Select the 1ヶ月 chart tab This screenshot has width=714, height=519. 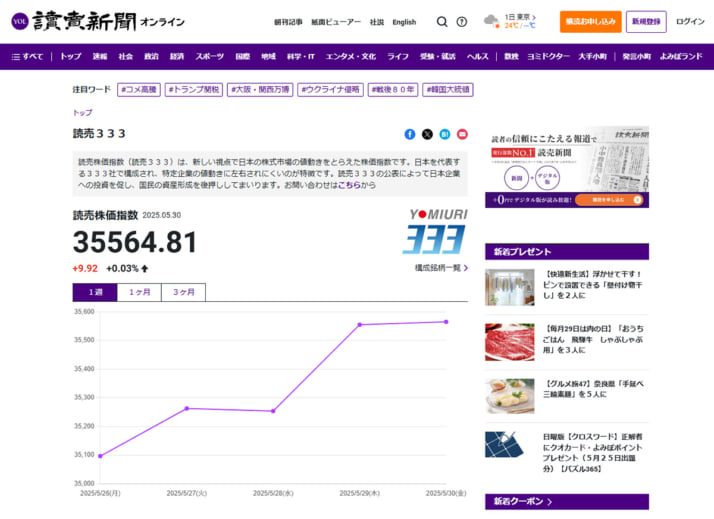click(139, 292)
